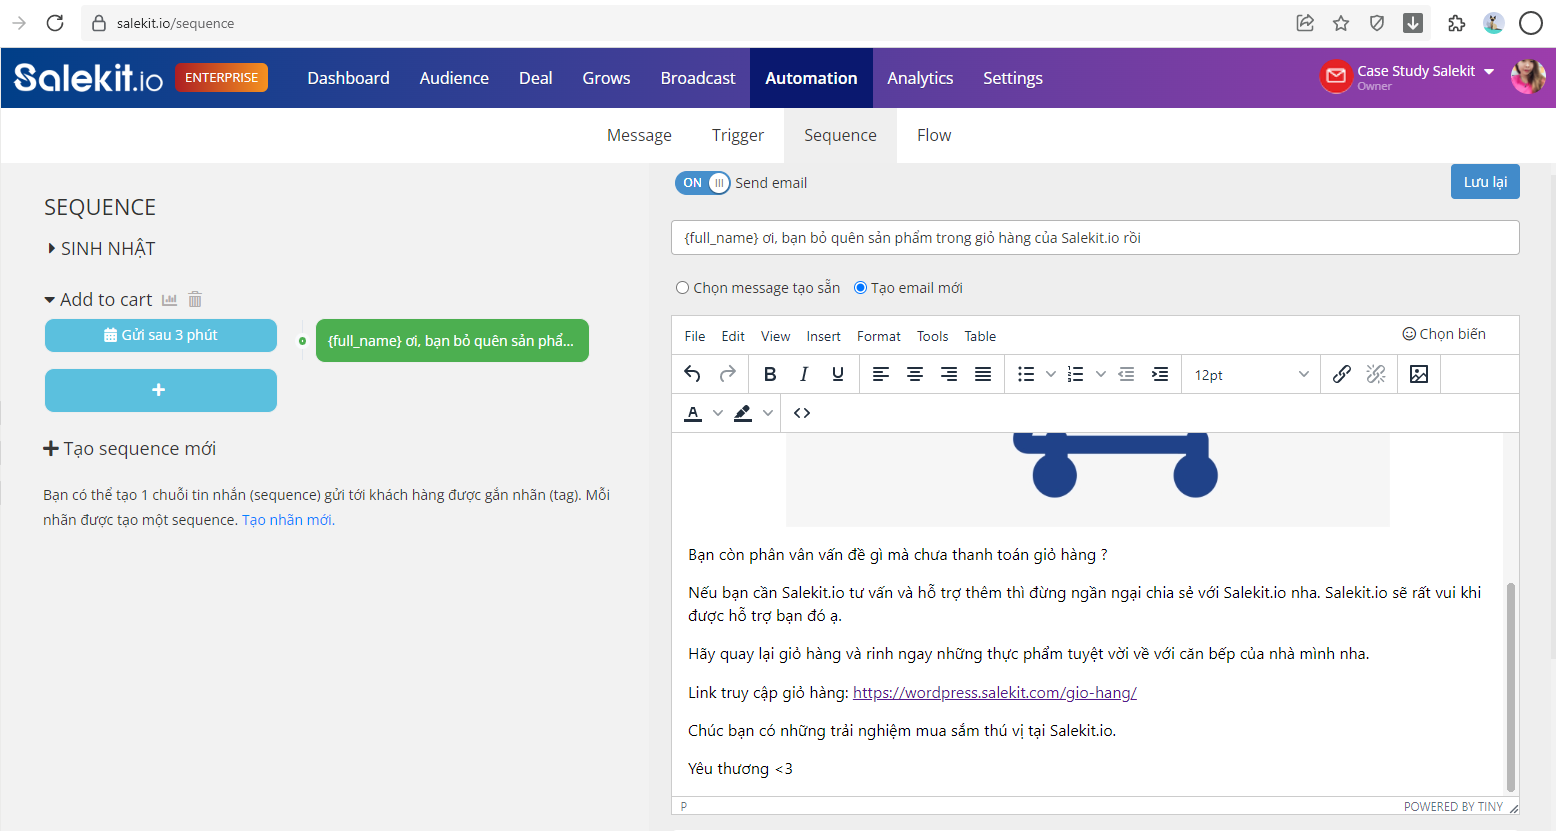1556x831 pixels.
Task: Justify text alignment
Action: pos(983,374)
